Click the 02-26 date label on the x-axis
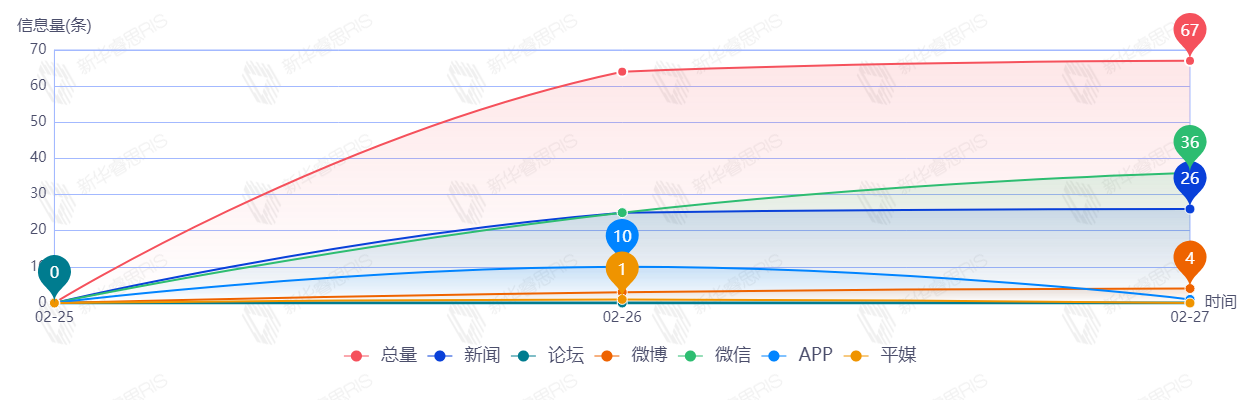The width and height of the screenshot is (1260, 400). (x=622, y=317)
